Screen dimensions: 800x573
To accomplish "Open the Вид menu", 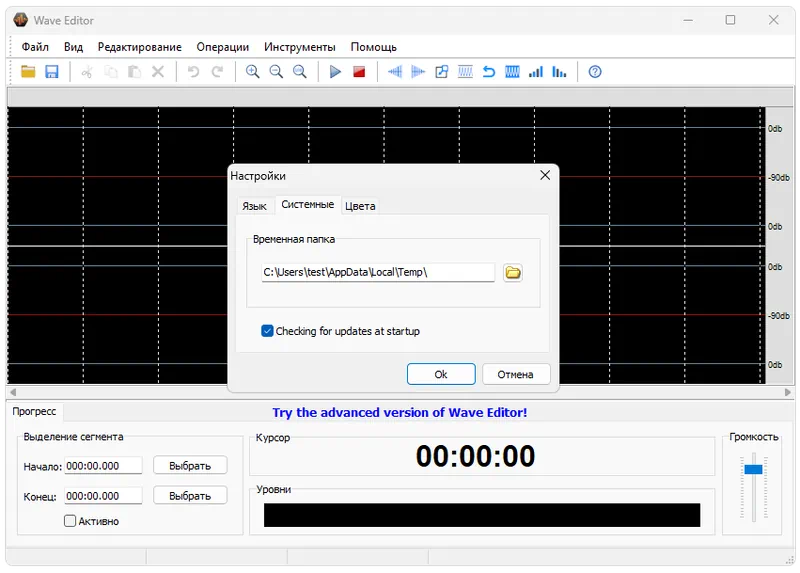I will (x=73, y=47).
